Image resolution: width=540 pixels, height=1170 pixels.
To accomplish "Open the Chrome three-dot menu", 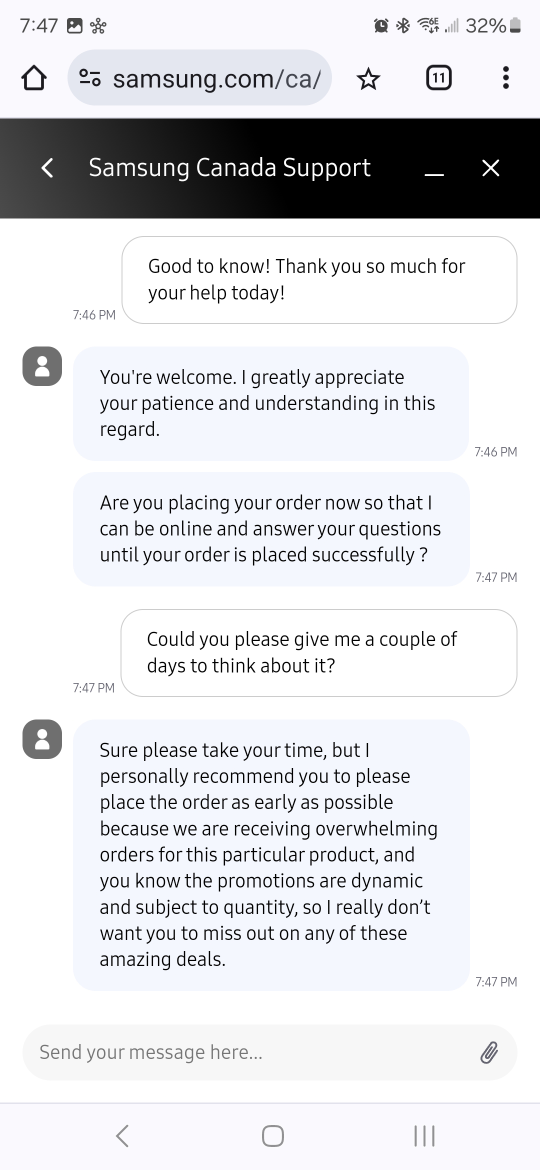I will (506, 78).
